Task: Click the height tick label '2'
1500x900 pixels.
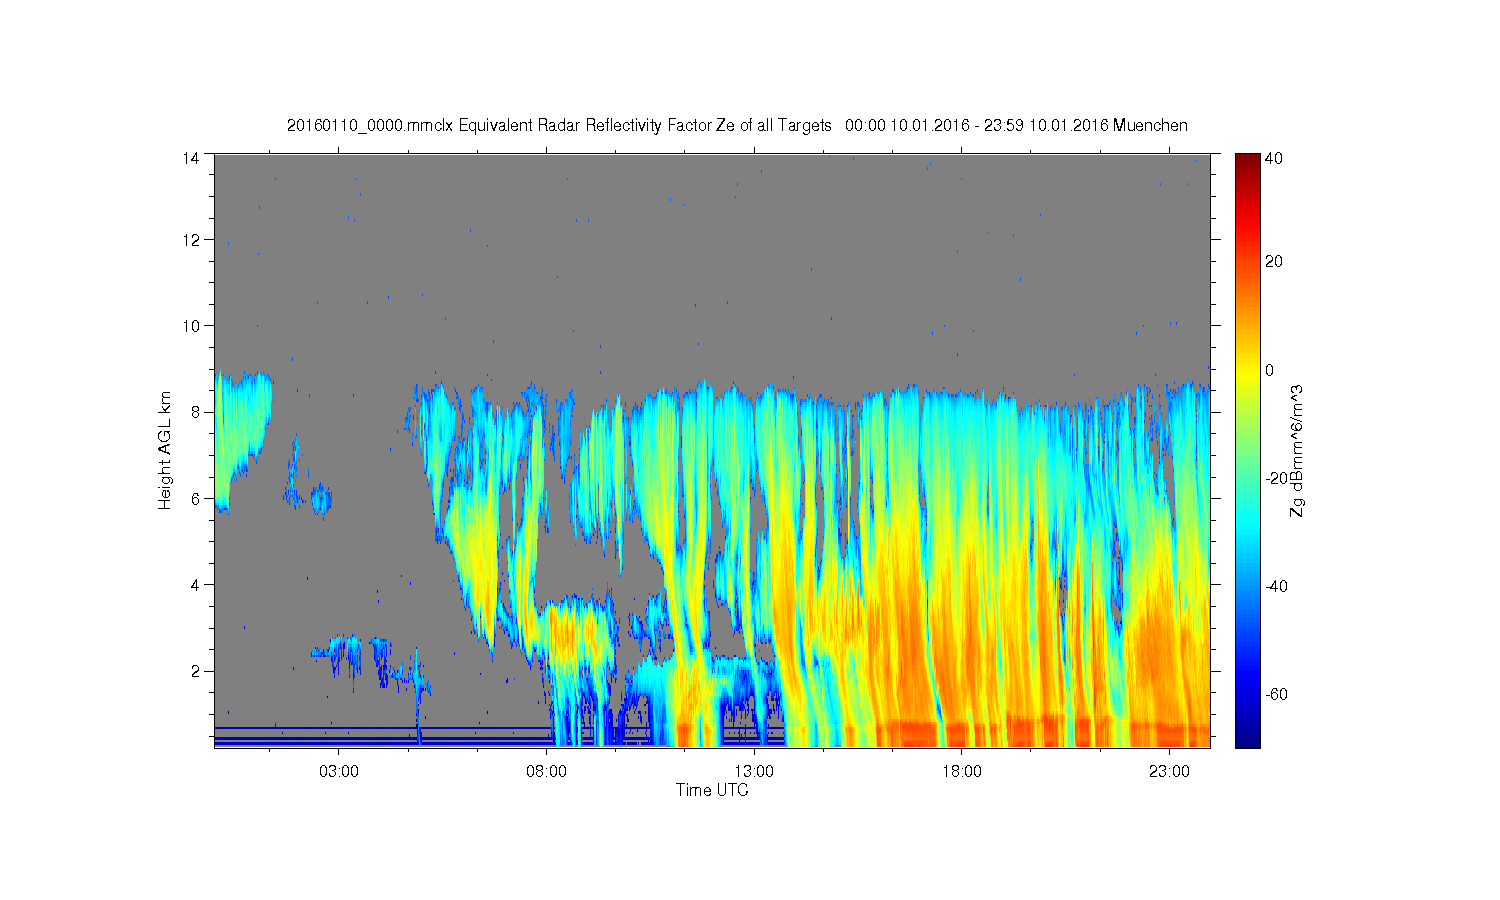Action: 196,671
